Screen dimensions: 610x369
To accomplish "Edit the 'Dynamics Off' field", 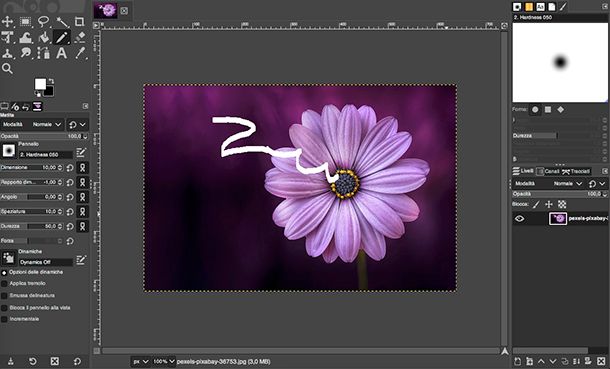I will [x=46, y=262].
